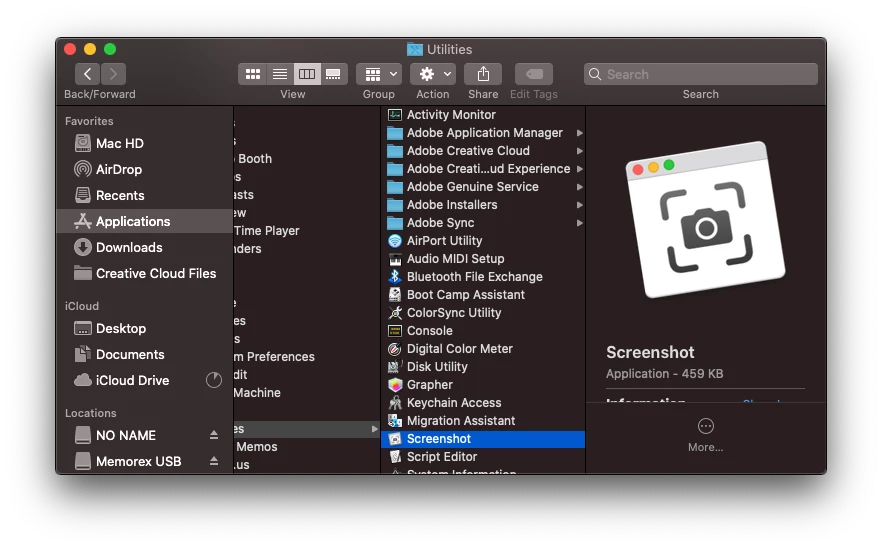
Task: Switch to column view
Action: click(x=307, y=74)
